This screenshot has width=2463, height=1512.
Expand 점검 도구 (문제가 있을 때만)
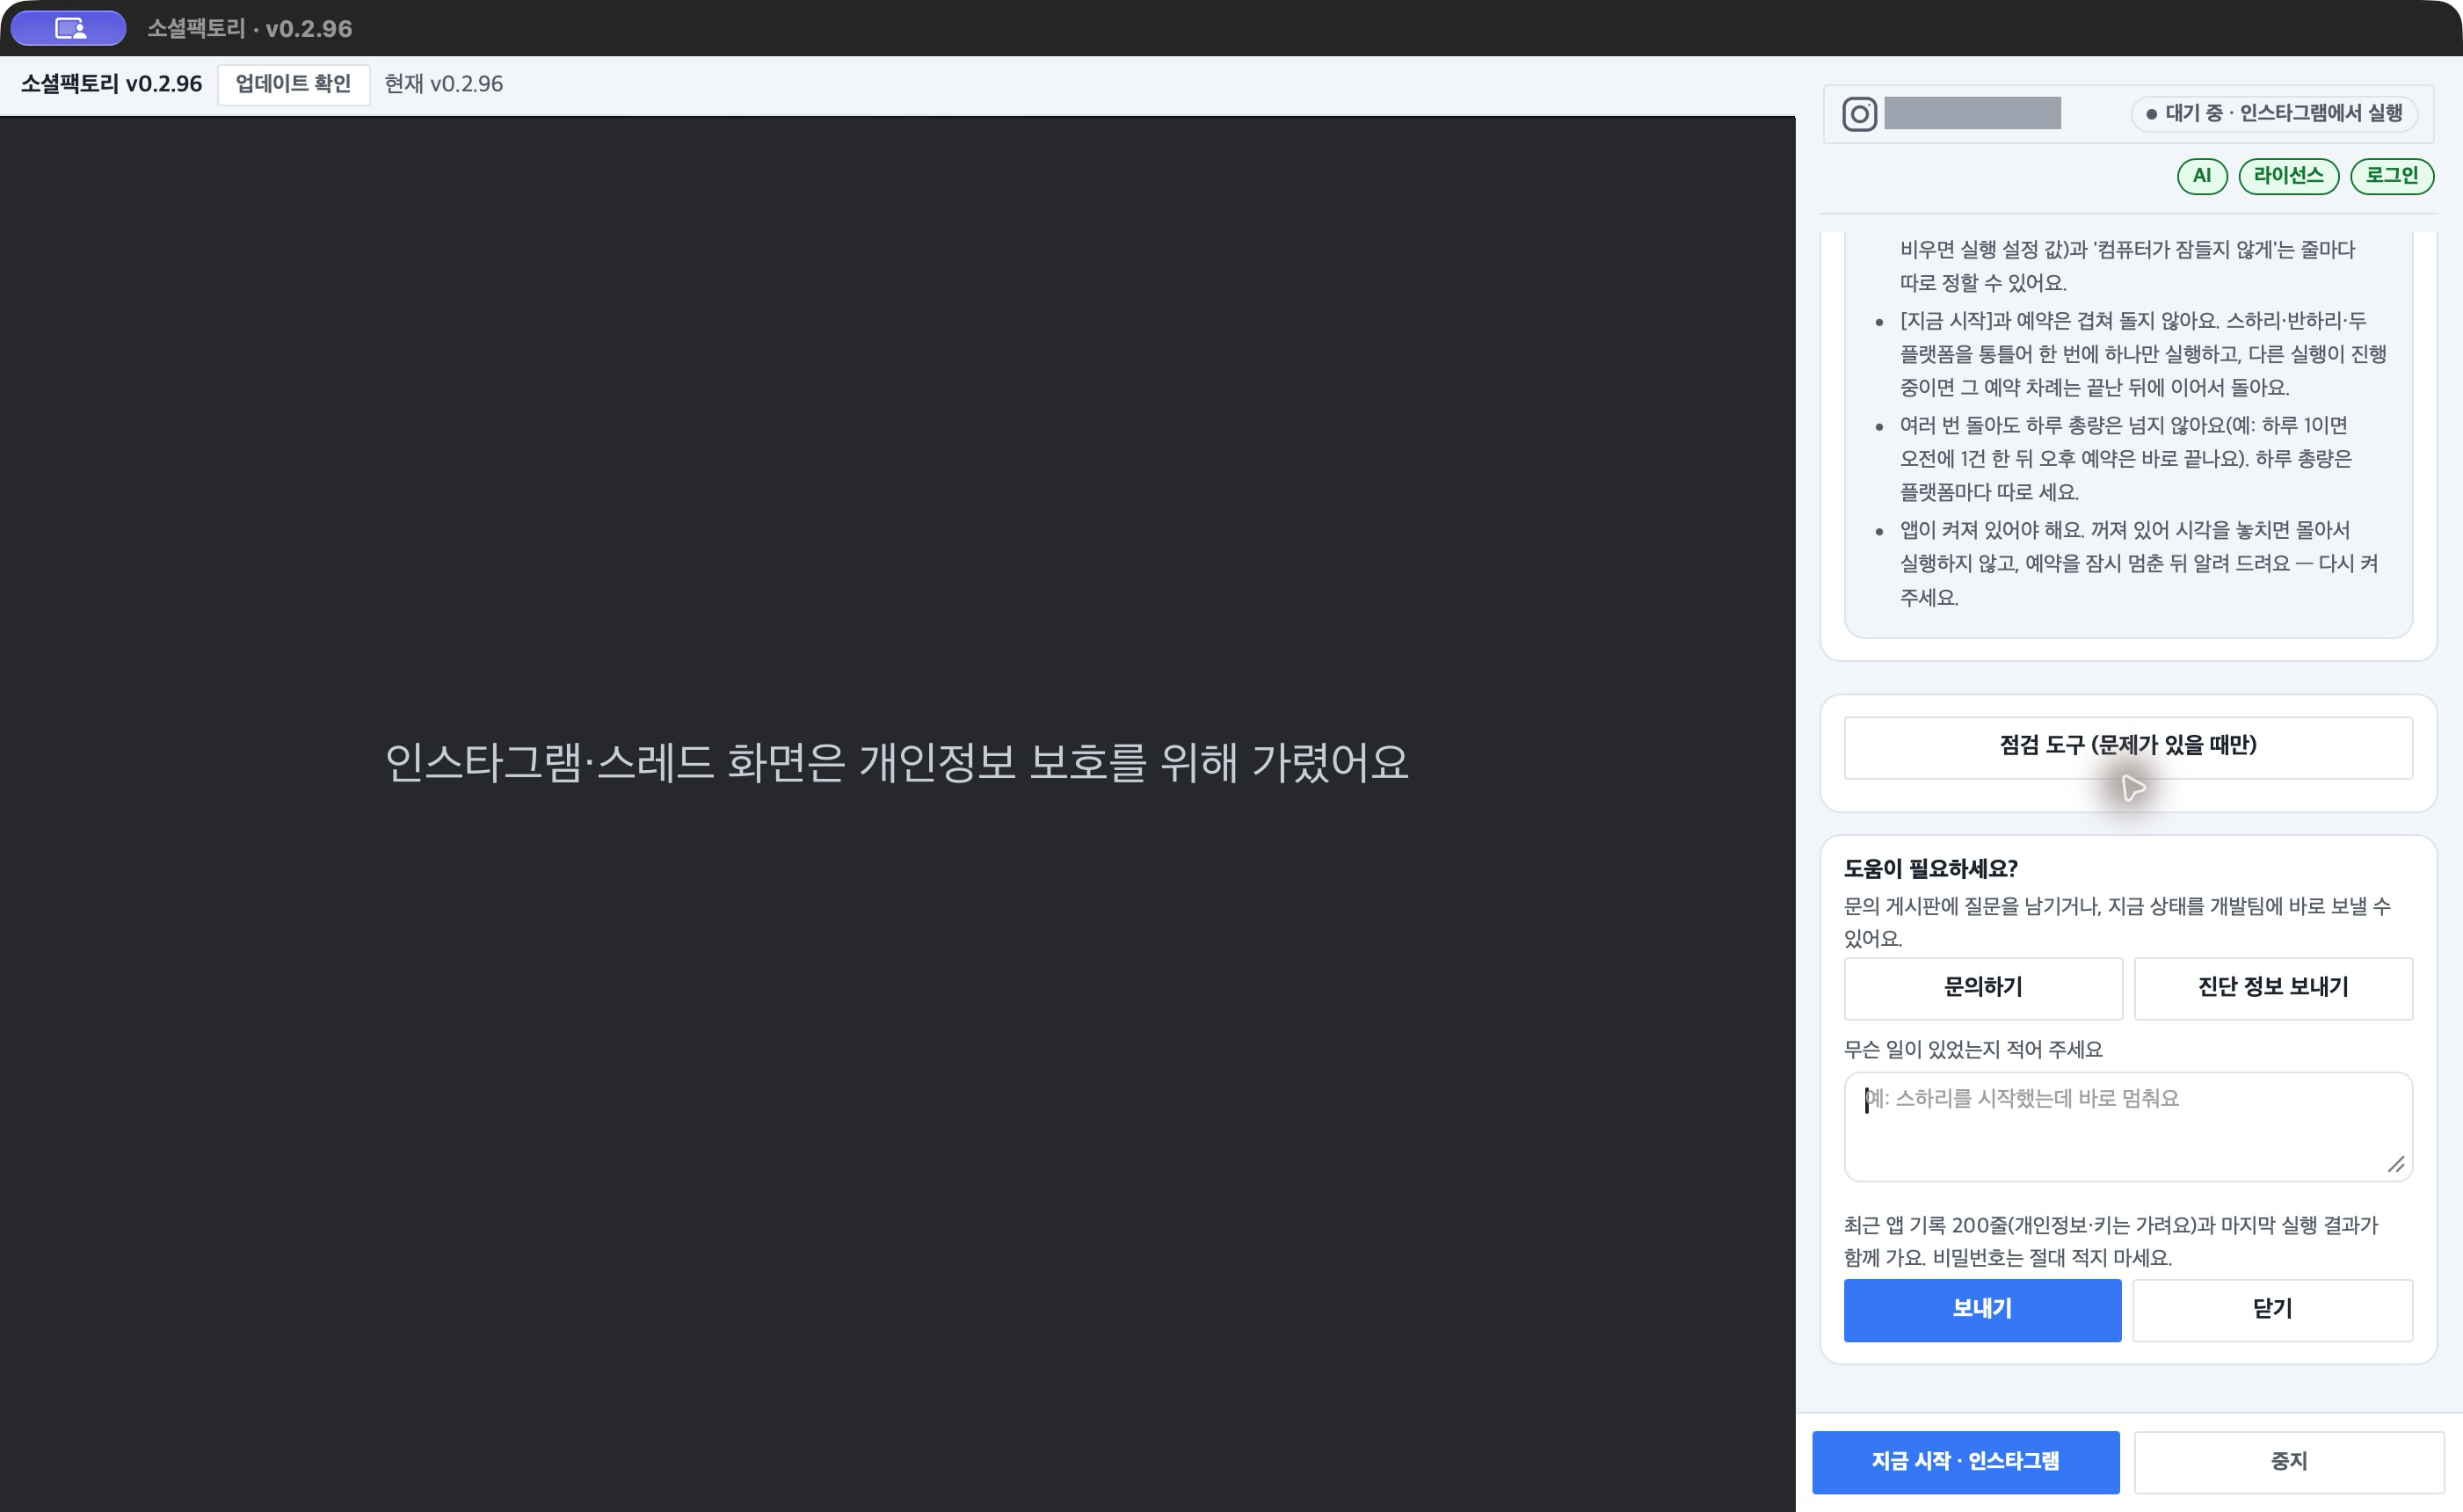(x=2128, y=746)
